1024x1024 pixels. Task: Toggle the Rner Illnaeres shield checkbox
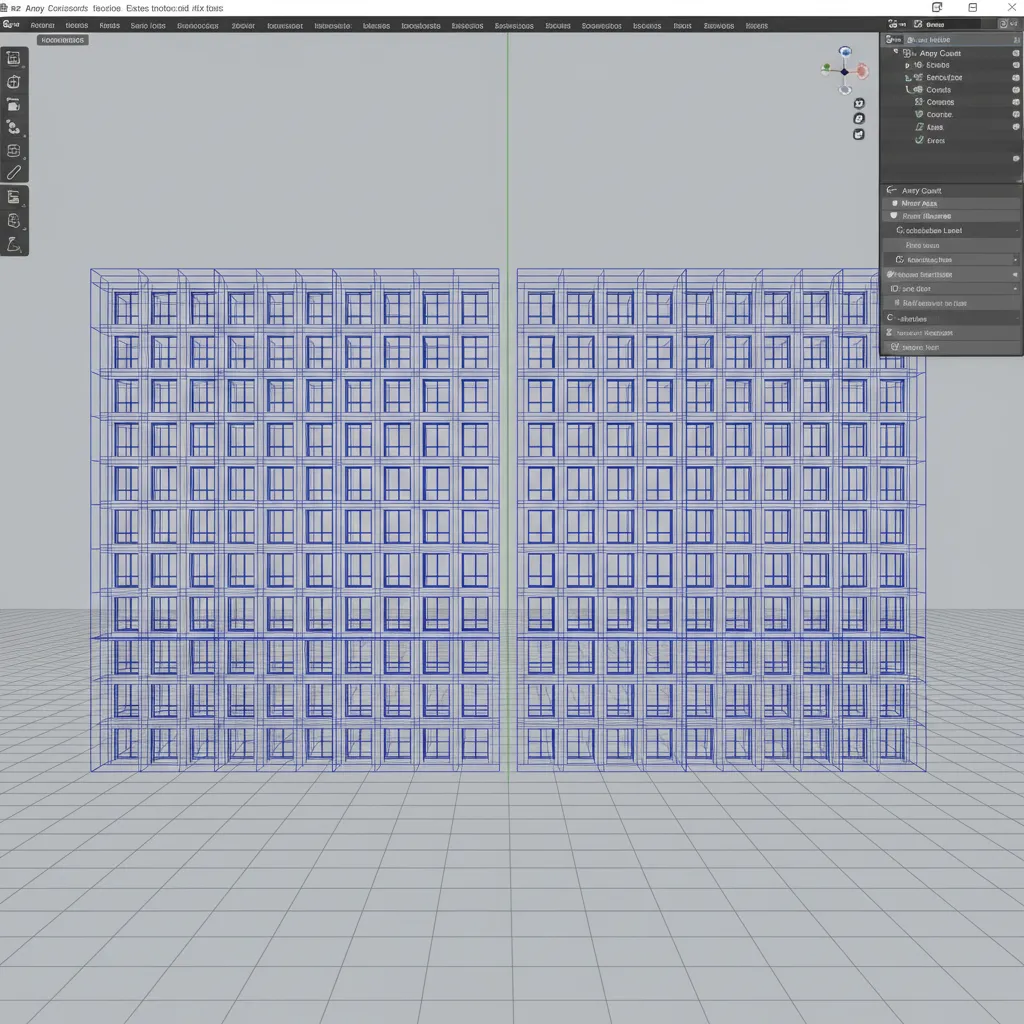(894, 216)
